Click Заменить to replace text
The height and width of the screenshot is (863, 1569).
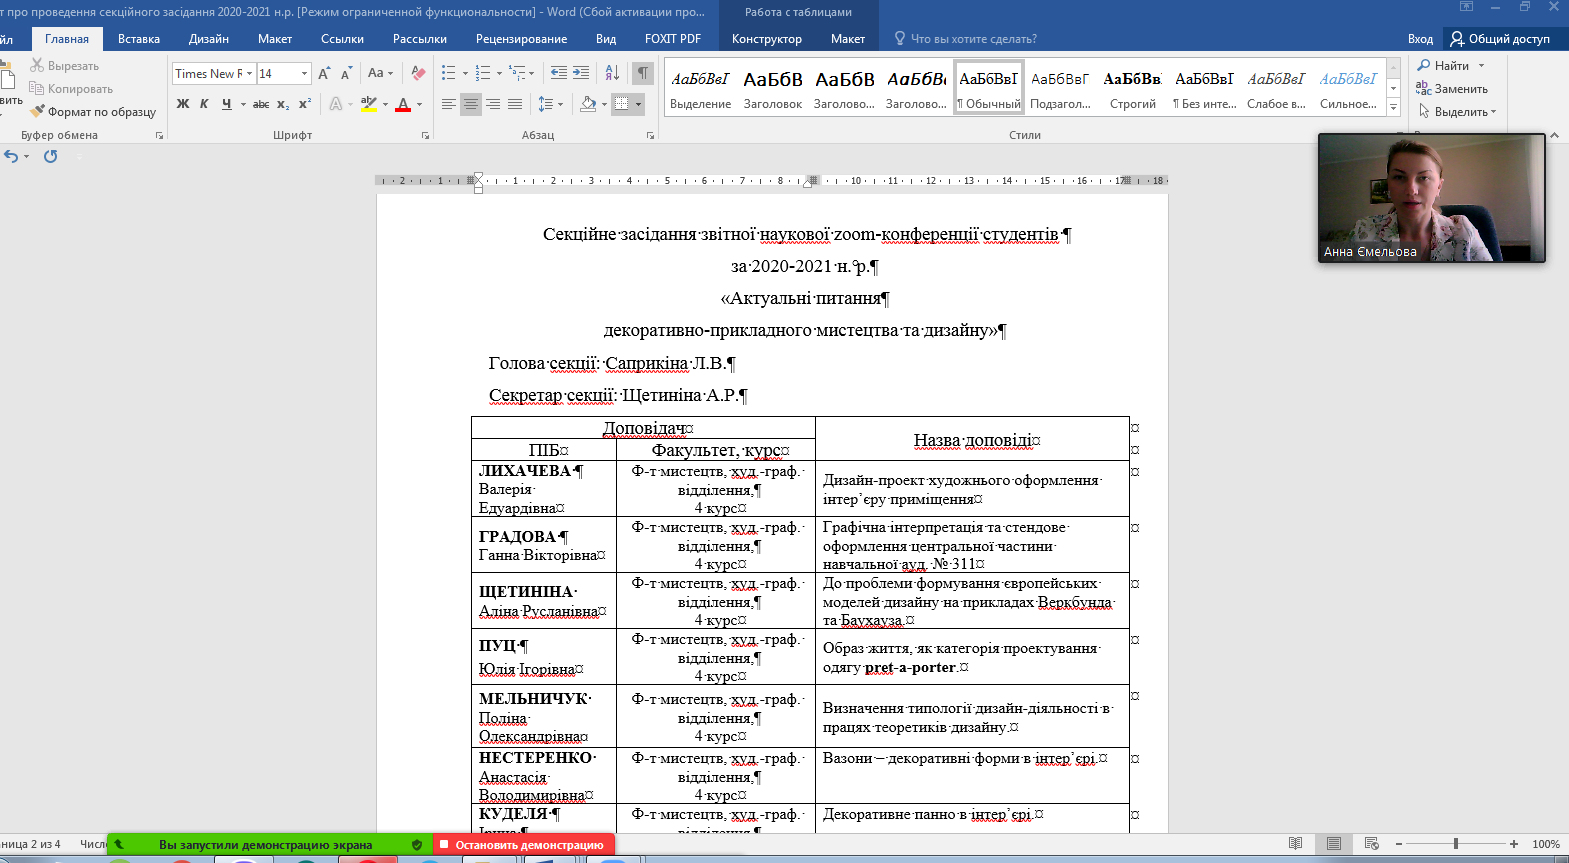coord(1452,88)
